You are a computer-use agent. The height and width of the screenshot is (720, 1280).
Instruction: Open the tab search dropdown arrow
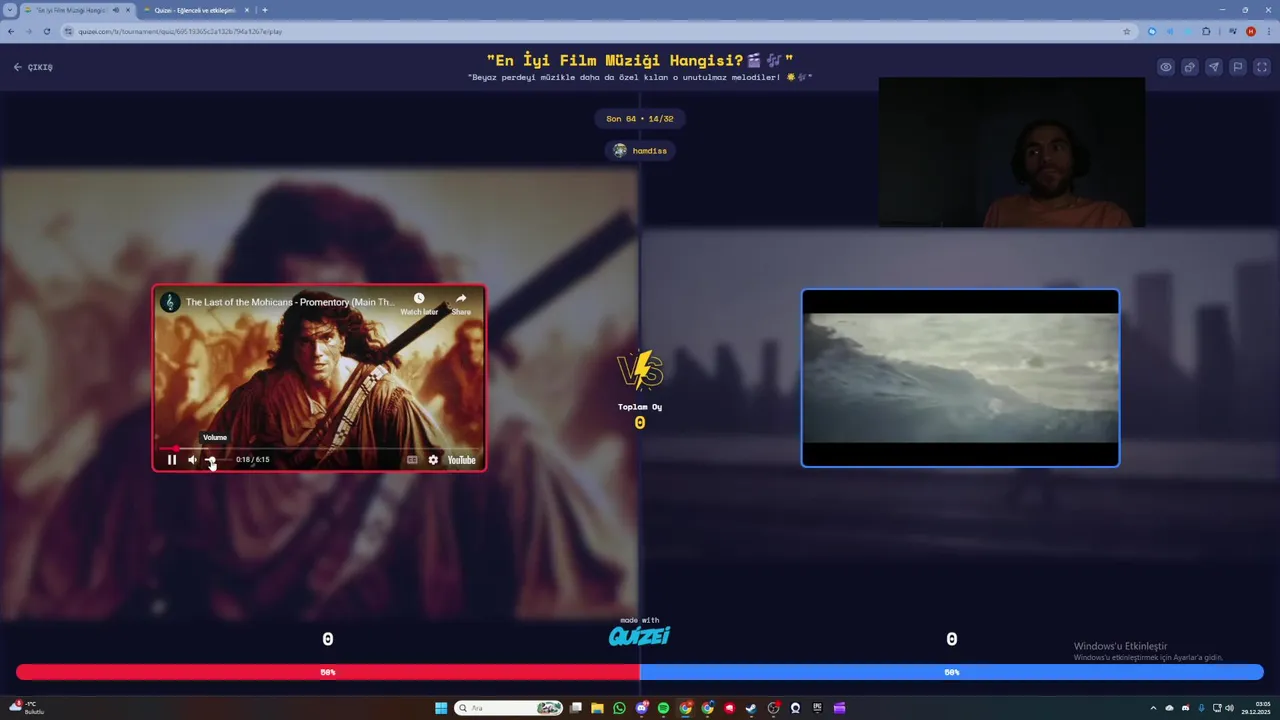[x=9, y=10]
